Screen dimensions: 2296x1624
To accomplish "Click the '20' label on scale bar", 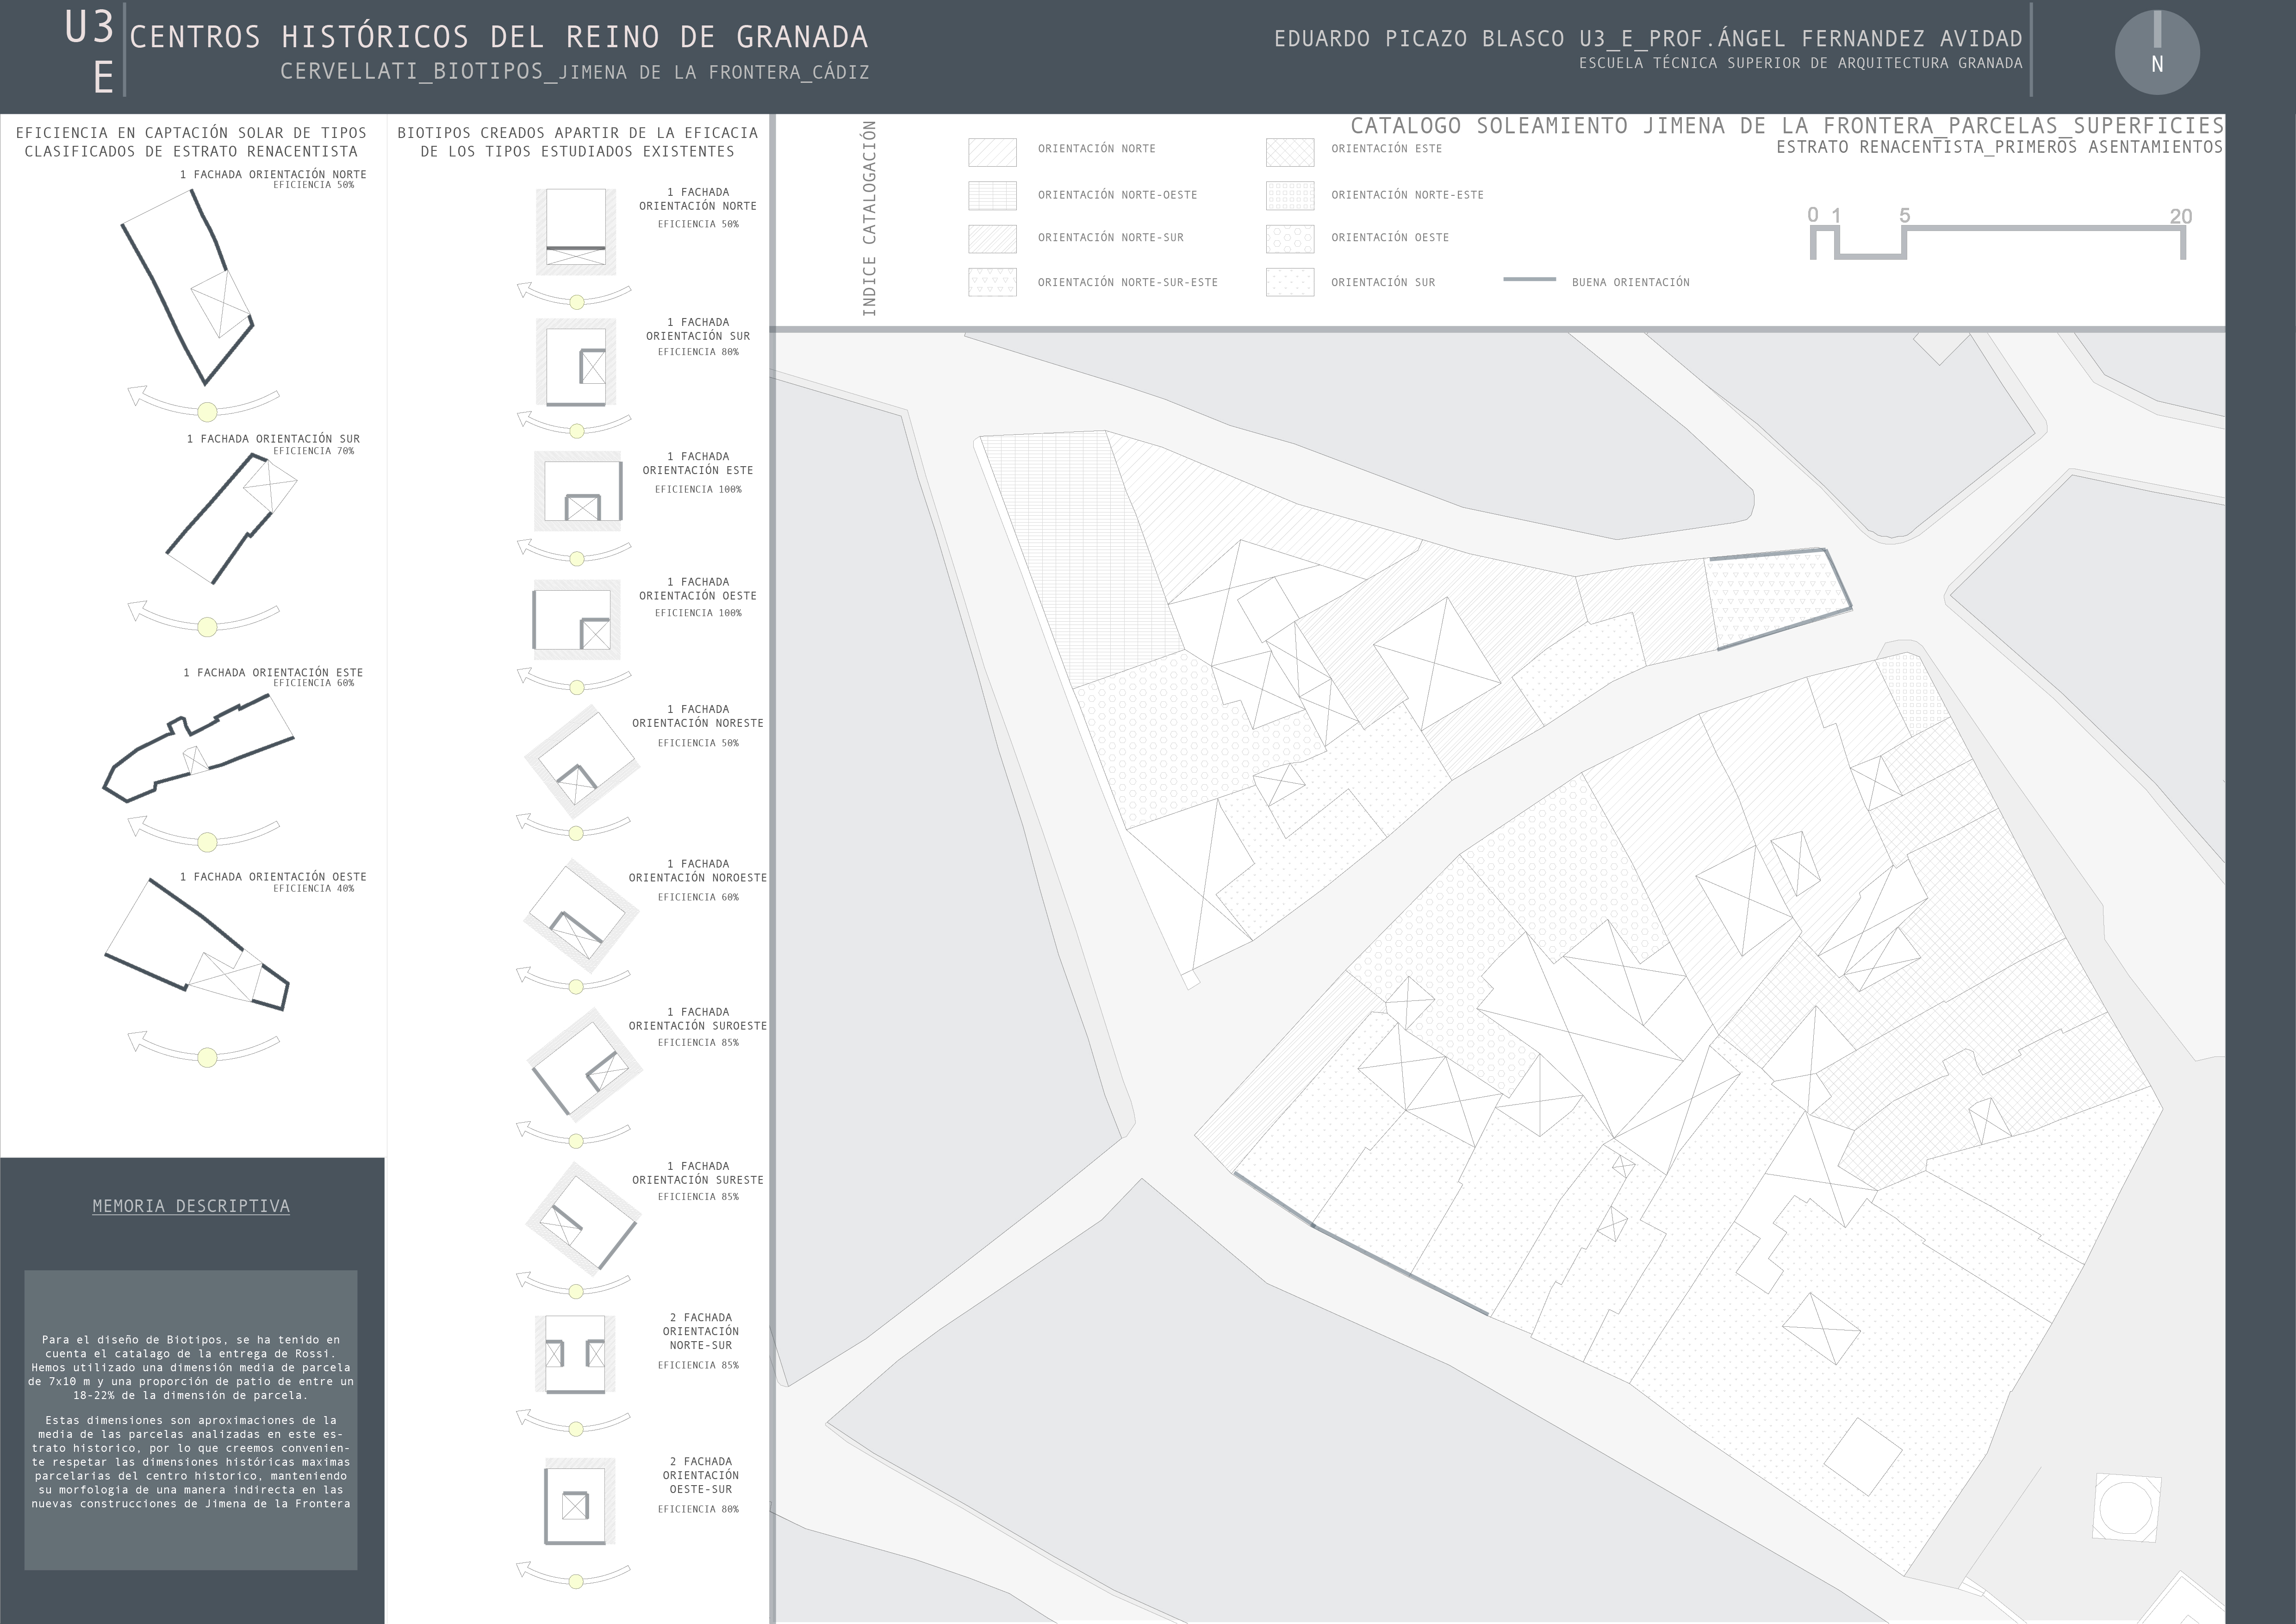I will coord(2181,216).
